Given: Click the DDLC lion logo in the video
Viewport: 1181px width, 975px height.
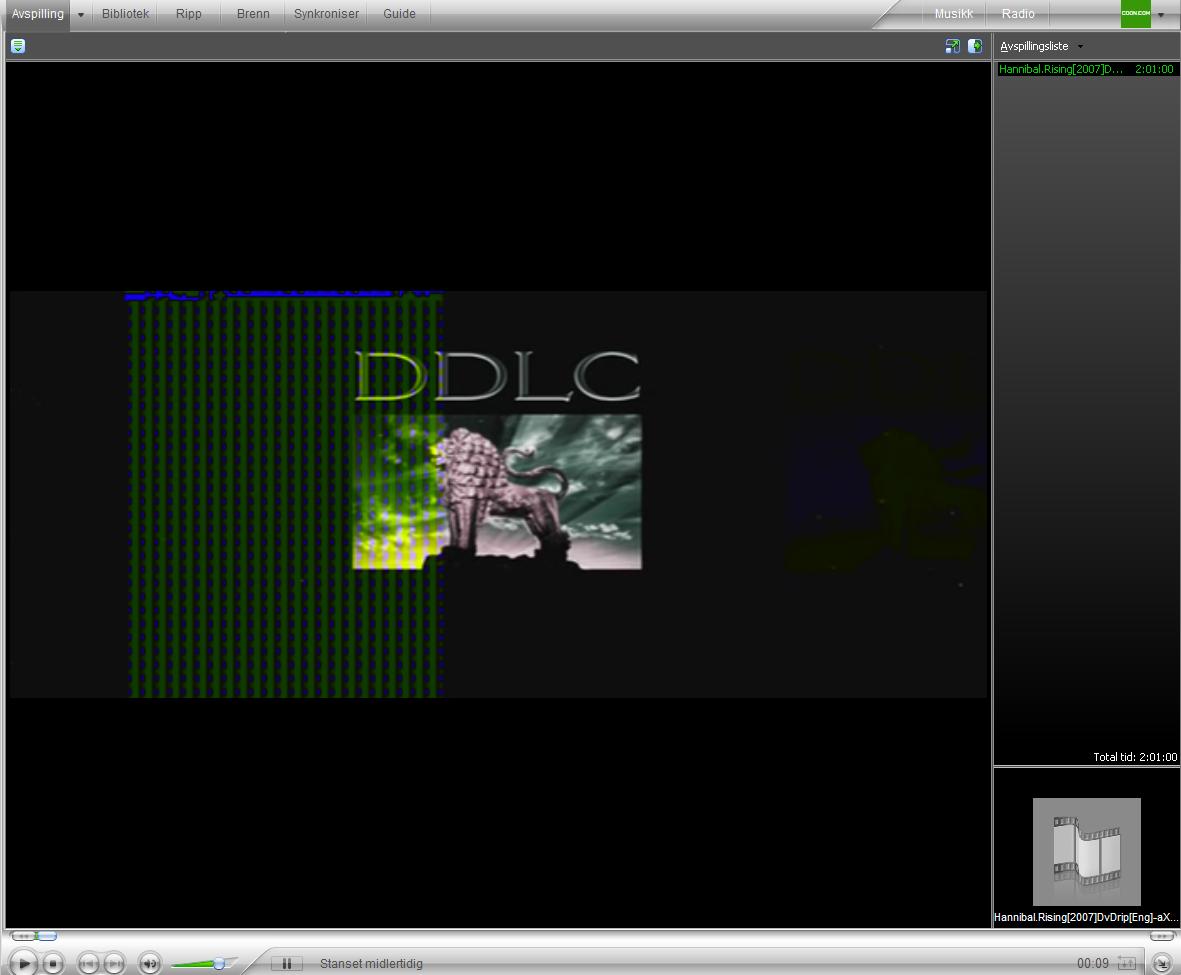Looking at the screenshot, I should pos(497,460).
